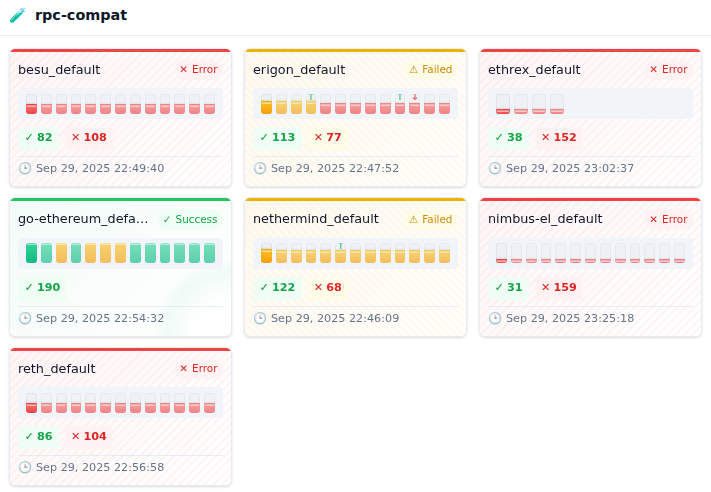Image resolution: width=711 pixels, height=492 pixels.
Task: Click the clock icon on besu_default card
Action: coord(25,168)
